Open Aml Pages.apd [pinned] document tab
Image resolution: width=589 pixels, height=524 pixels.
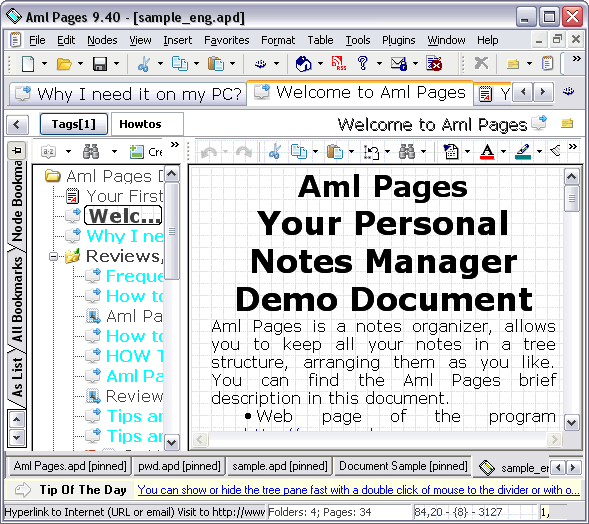coord(70,466)
